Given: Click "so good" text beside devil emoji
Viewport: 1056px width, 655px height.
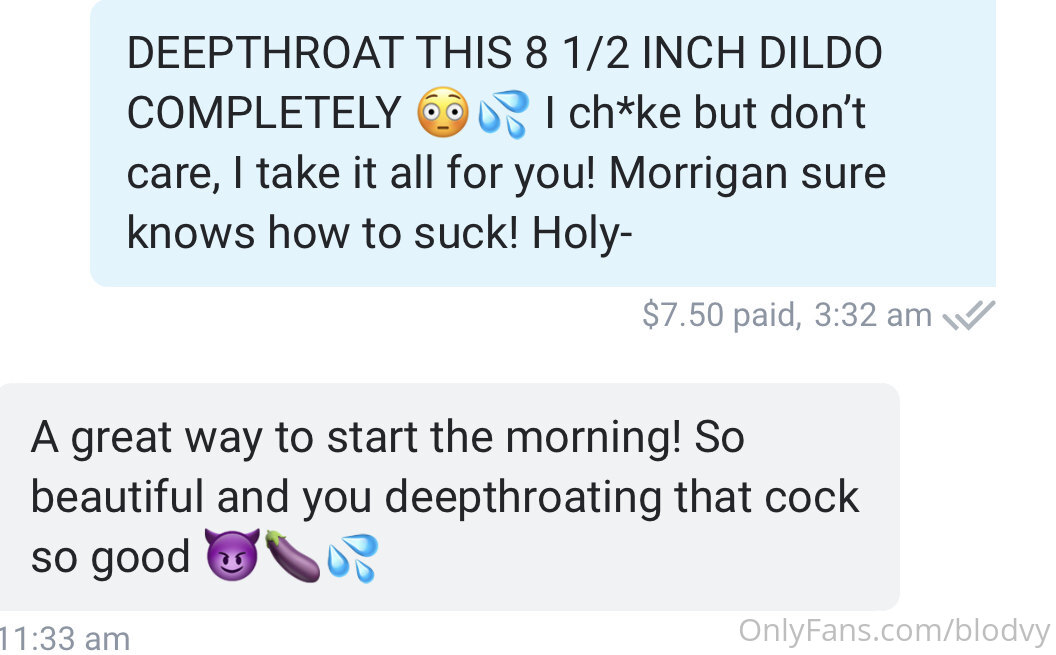Looking at the screenshot, I should pyautogui.click(x=110, y=557).
